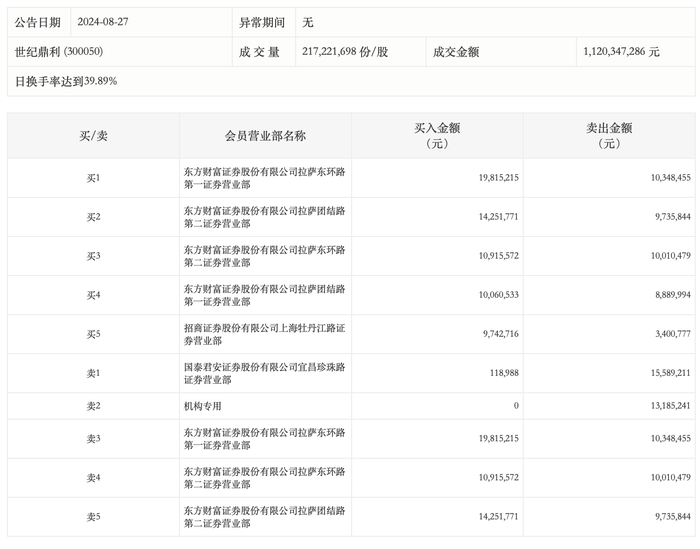Select 卖3 sell amount 10,348,455
This screenshot has width=700, height=549.
671,438
